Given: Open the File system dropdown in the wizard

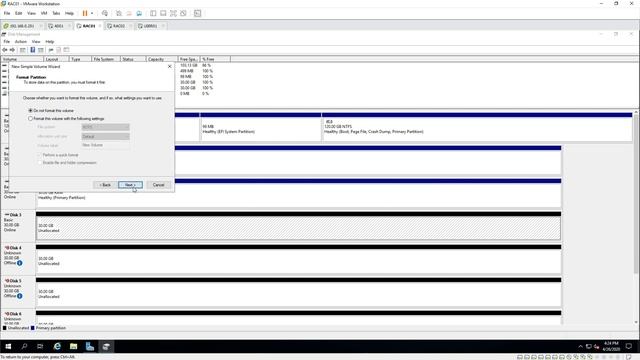Looking at the screenshot, I should [105, 127].
